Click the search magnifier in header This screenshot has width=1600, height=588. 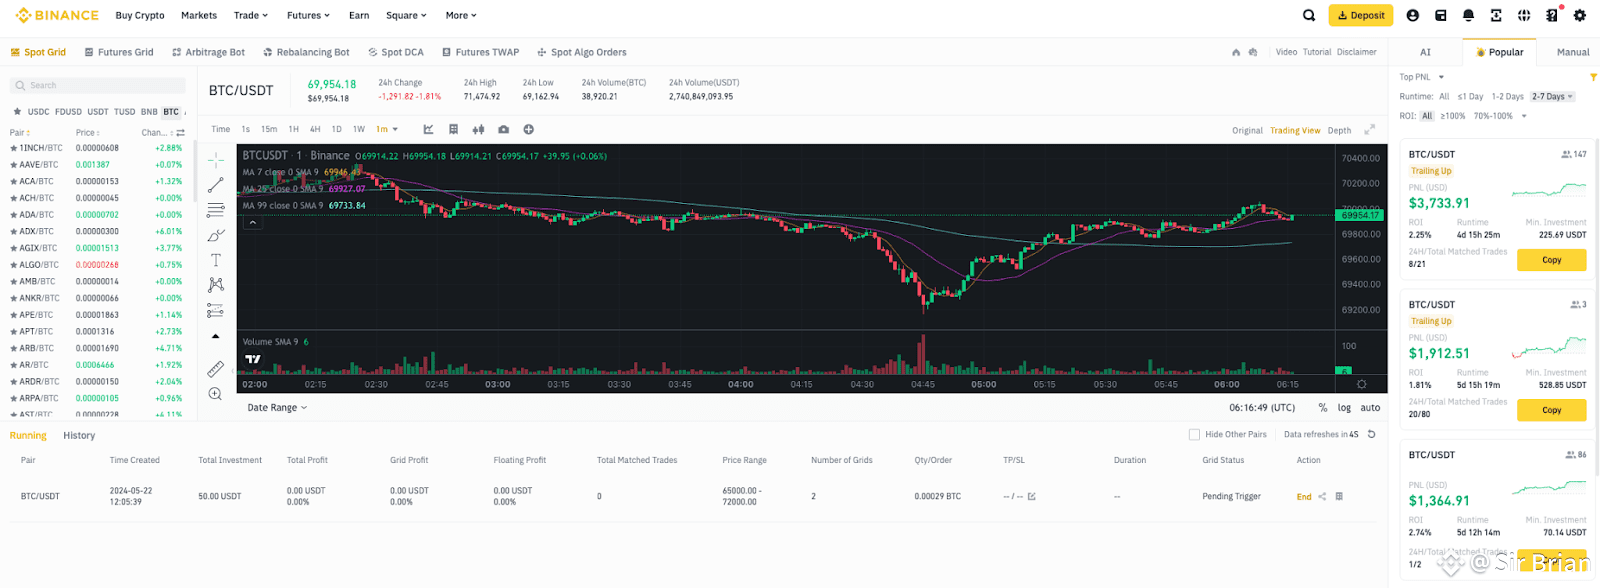1309,15
